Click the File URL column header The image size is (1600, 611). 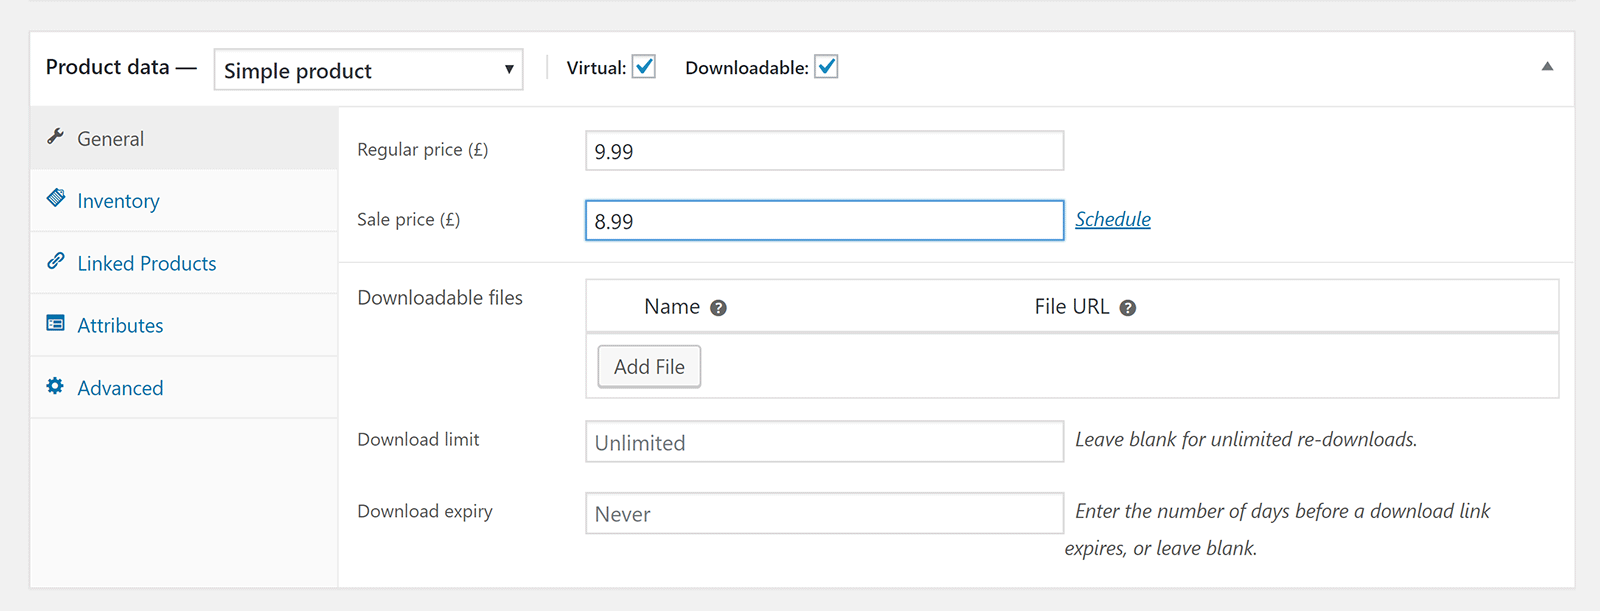pyautogui.click(x=1072, y=307)
